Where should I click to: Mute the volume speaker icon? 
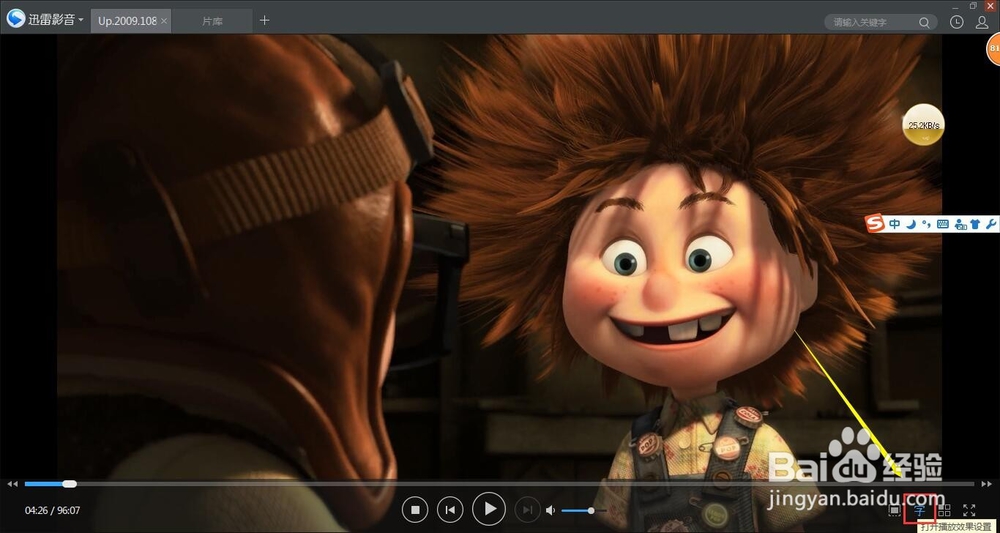click(x=551, y=510)
